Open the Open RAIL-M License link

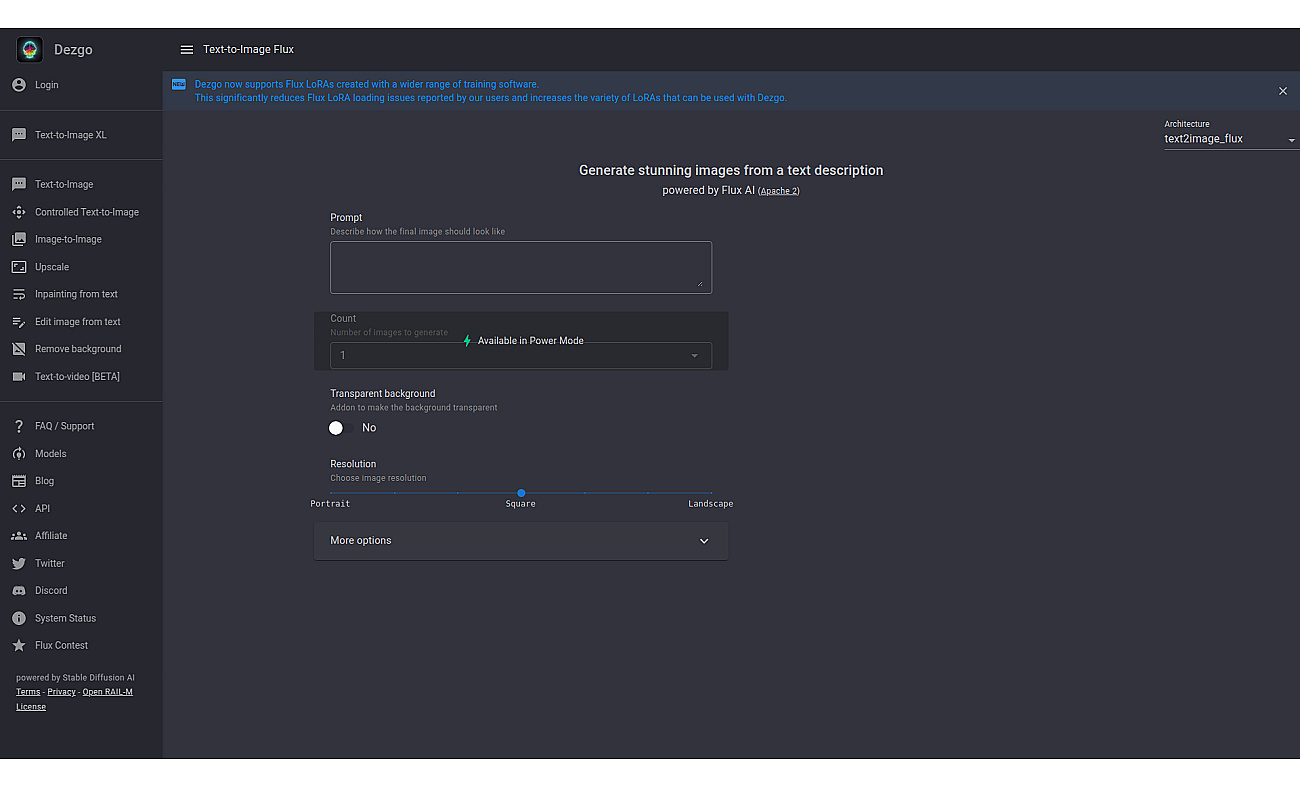(74, 699)
